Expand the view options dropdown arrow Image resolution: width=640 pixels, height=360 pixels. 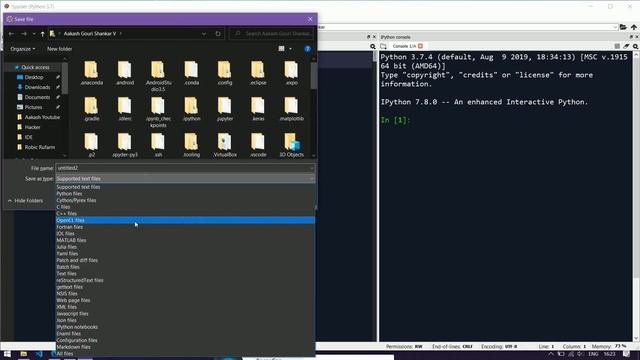pos(291,49)
